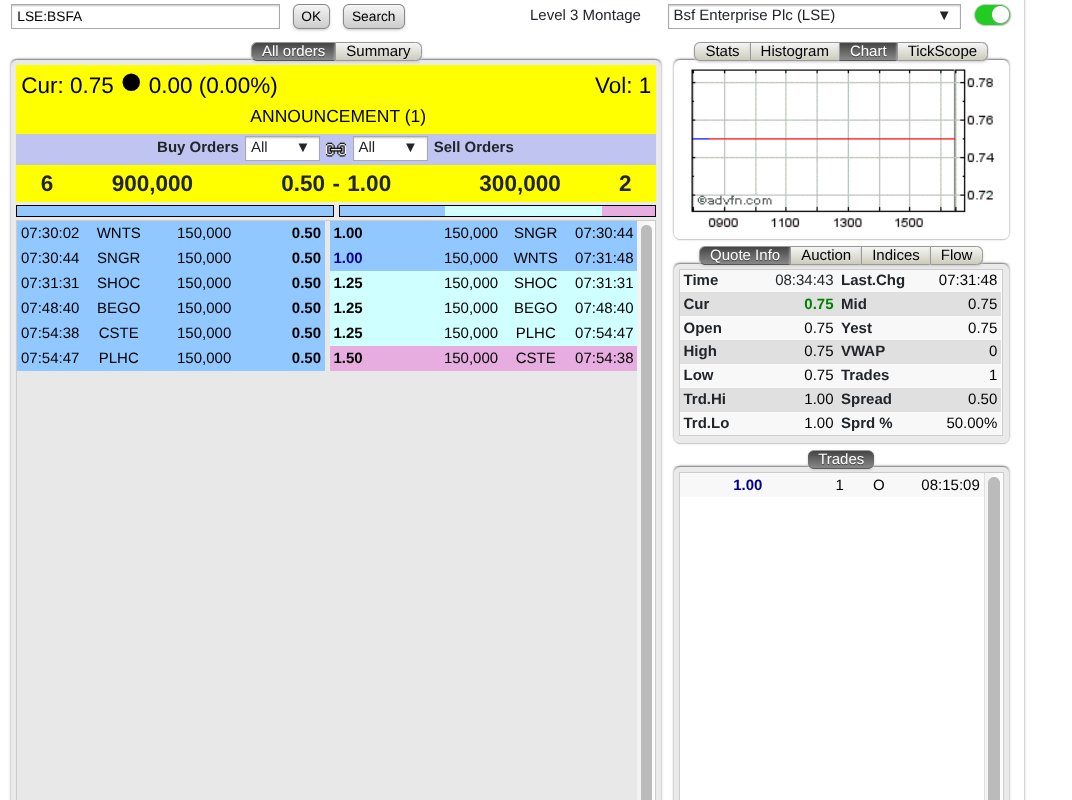Select WNTS buy order at 07:30:02

(171, 233)
